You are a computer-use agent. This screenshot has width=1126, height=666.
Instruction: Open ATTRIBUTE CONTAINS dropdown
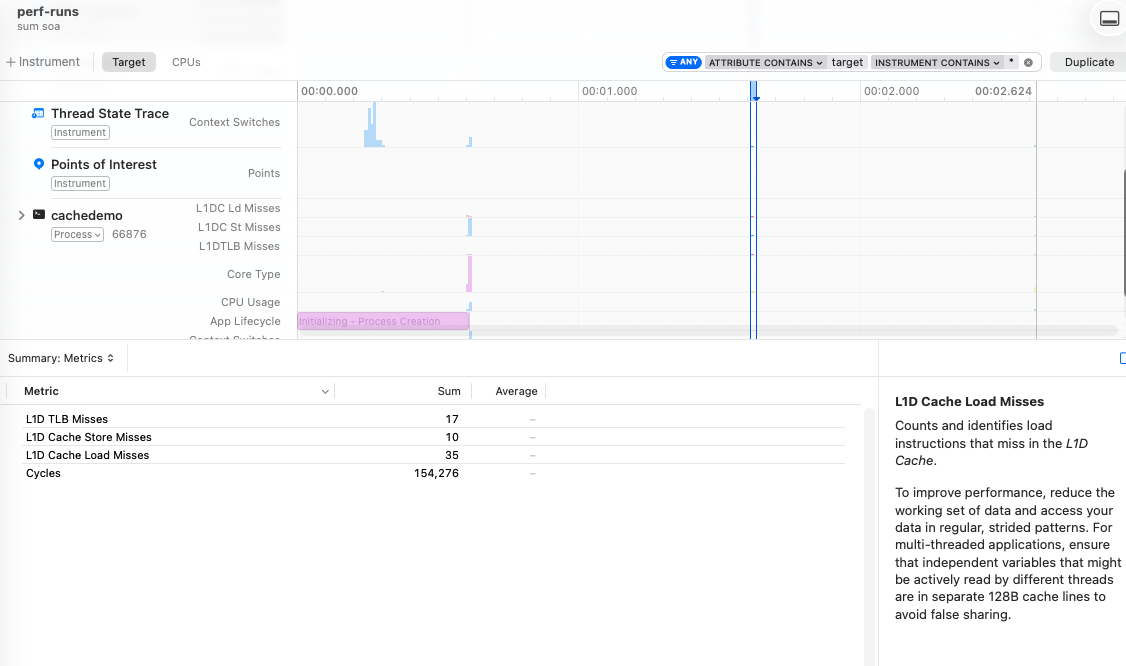[766, 63]
